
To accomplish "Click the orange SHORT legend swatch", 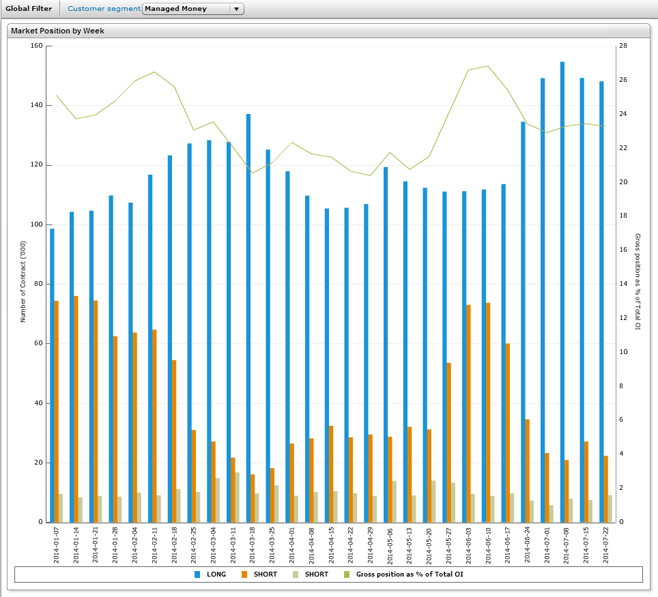I will [x=245, y=575].
